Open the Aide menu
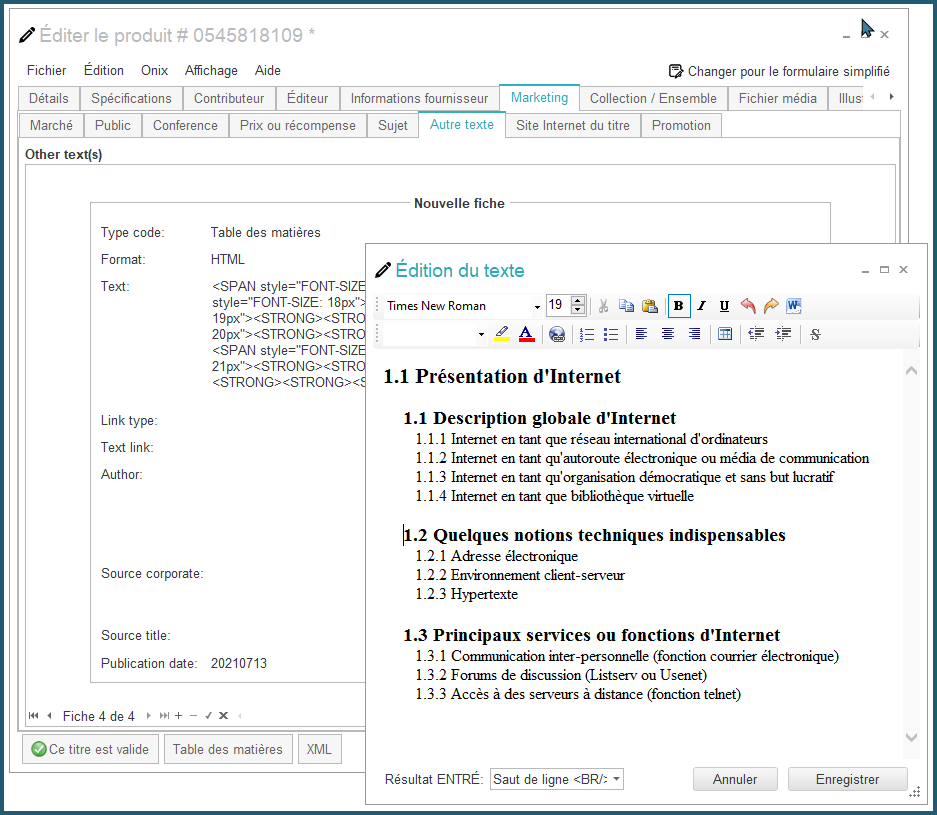The width and height of the screenshot is (937, 815). 268,71
